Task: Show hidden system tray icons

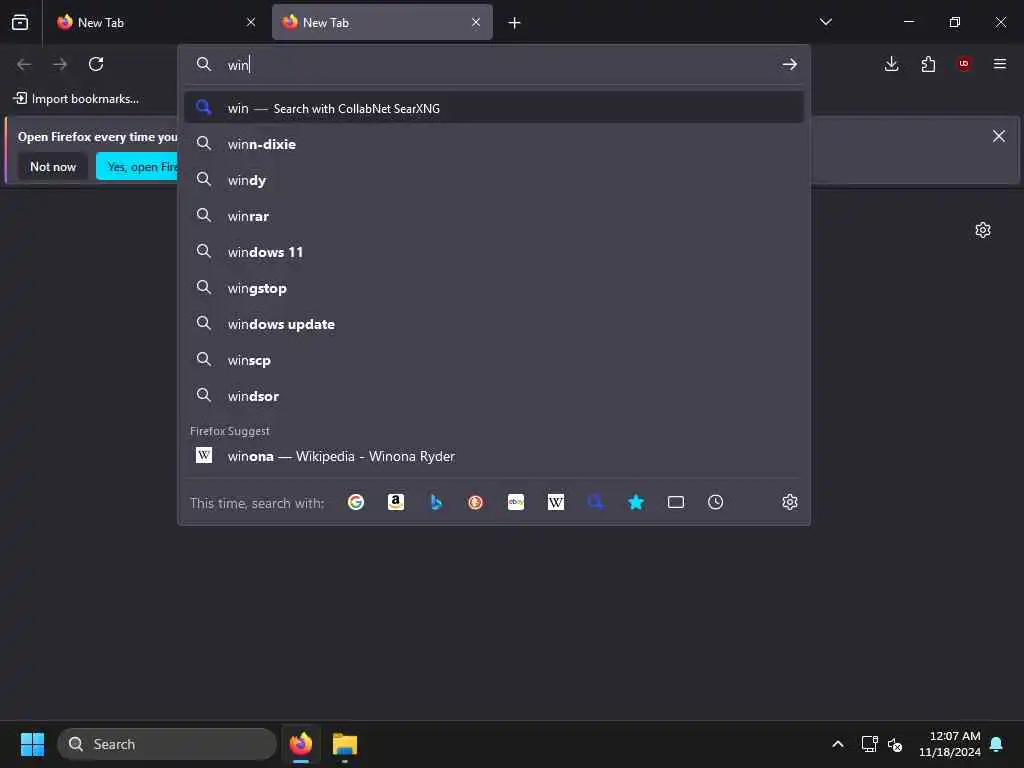Action: 838,744
